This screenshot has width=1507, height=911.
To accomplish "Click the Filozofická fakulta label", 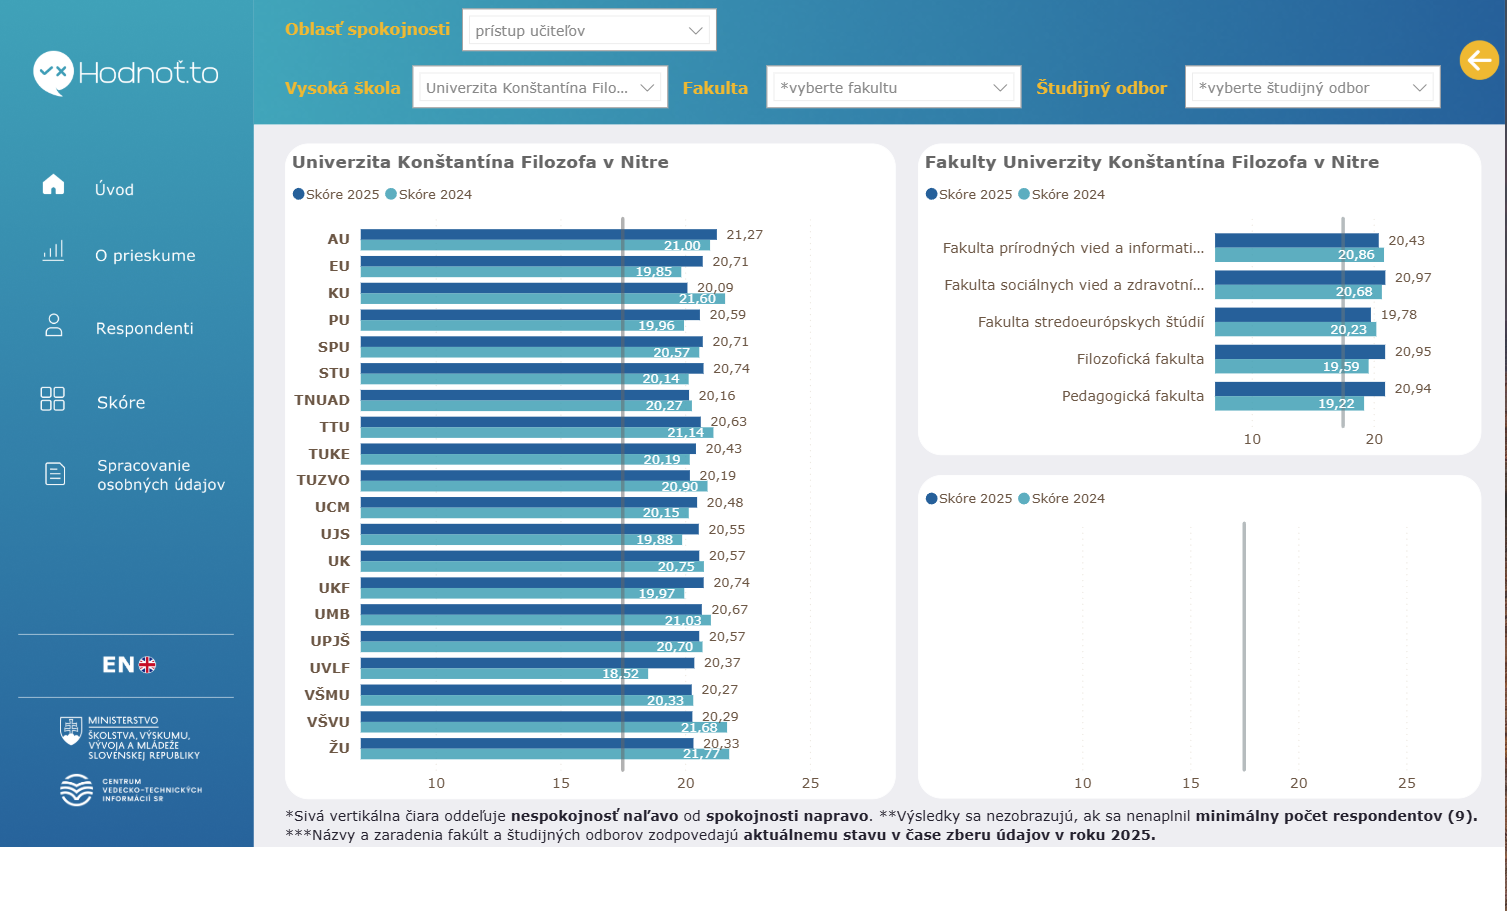I will 1140,359.
